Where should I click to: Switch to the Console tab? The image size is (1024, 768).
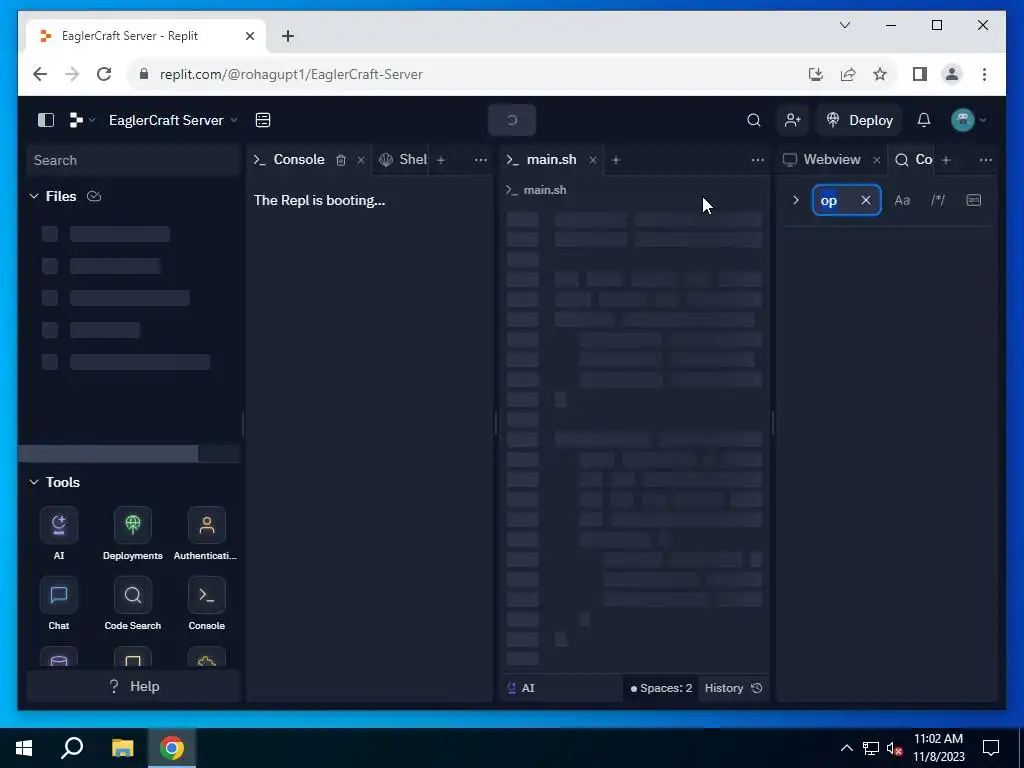[289, 160]
